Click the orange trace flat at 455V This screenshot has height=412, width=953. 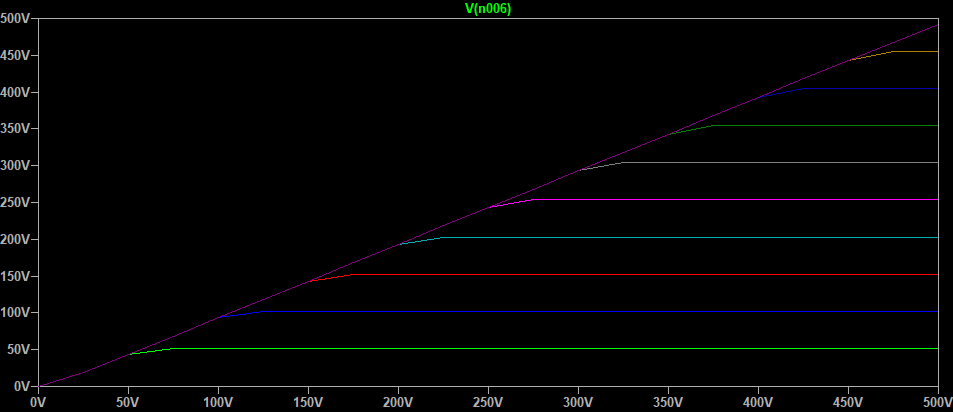pyautogui.click(x=915, y=52)
